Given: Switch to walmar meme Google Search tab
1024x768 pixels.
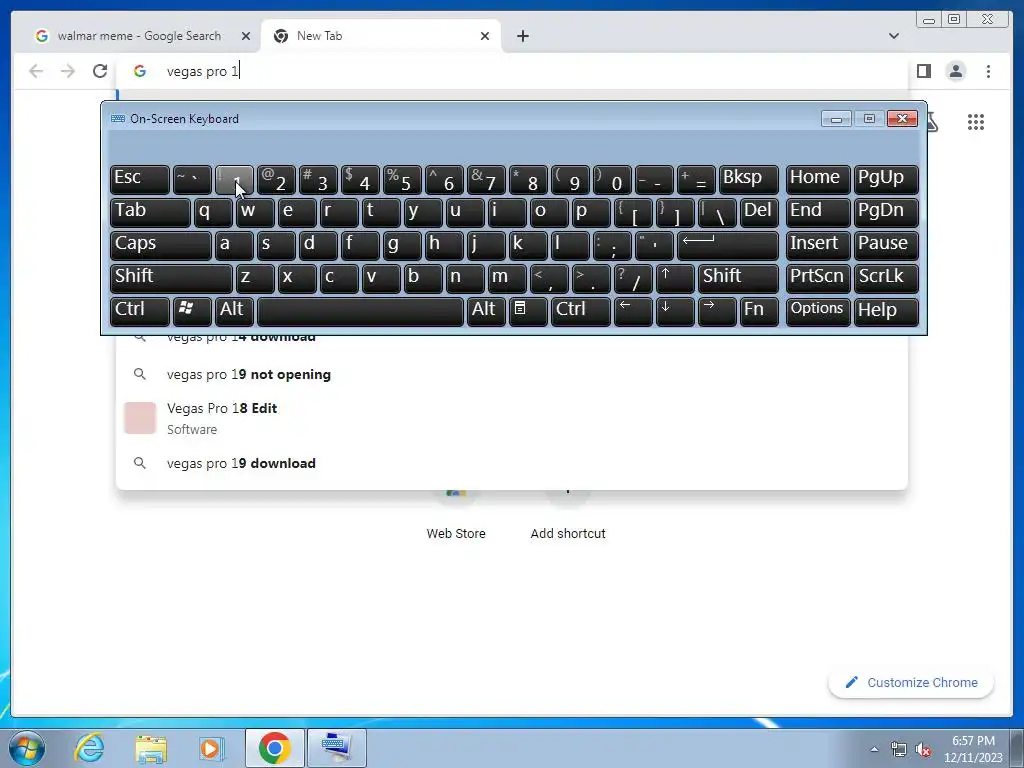Looking at the screenshot, I should click(x=138, y=36).
